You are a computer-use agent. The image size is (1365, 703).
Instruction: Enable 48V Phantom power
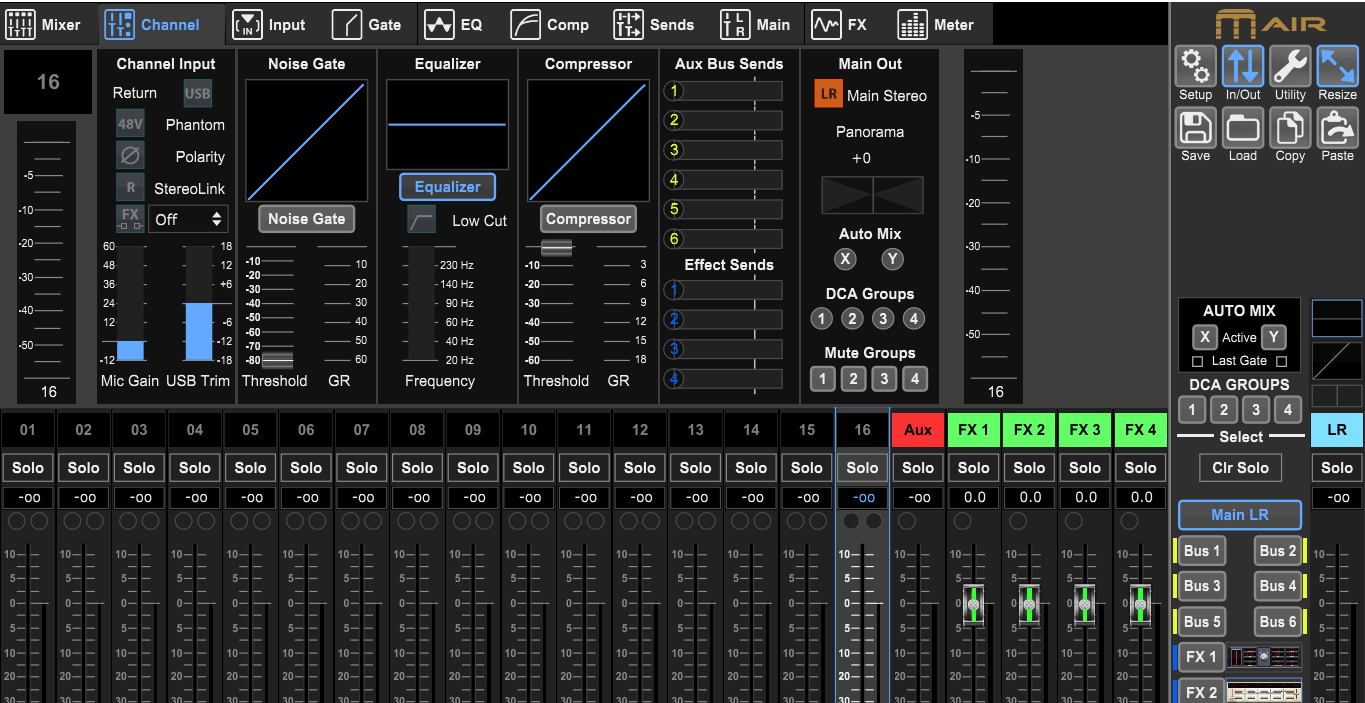coord(130,125)
